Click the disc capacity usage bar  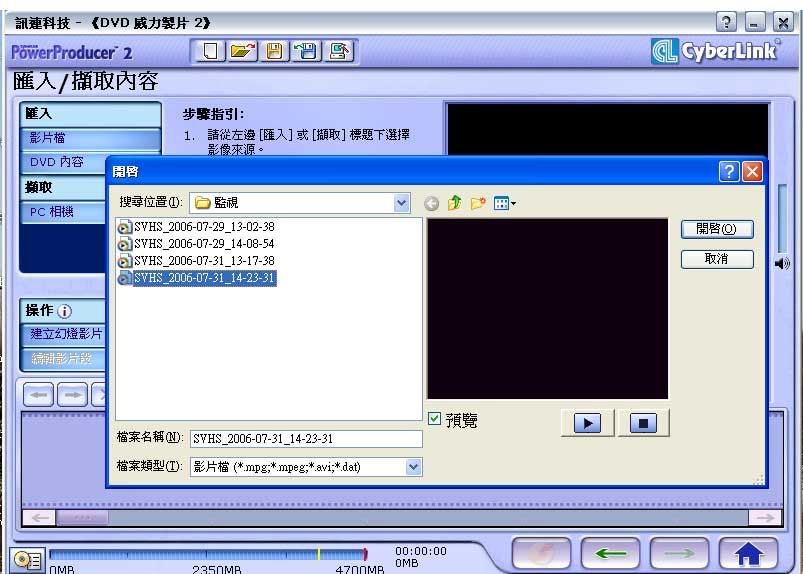click(x=208, y=555)
